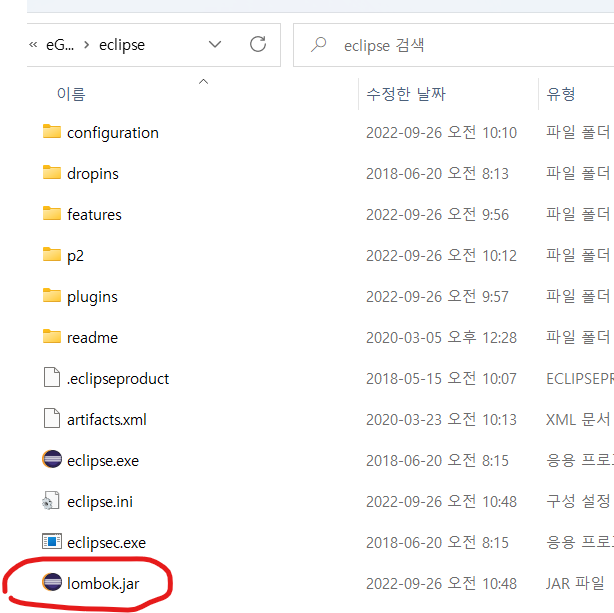The image size is (614, 613).
Task: Select the features folder name
Action: pos(94,215)
